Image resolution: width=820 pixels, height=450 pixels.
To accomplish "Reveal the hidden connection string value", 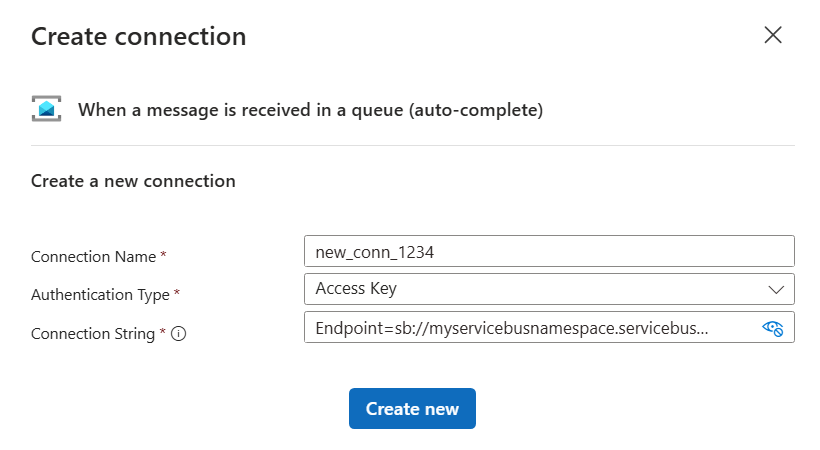I will click(x=772, y=328).
